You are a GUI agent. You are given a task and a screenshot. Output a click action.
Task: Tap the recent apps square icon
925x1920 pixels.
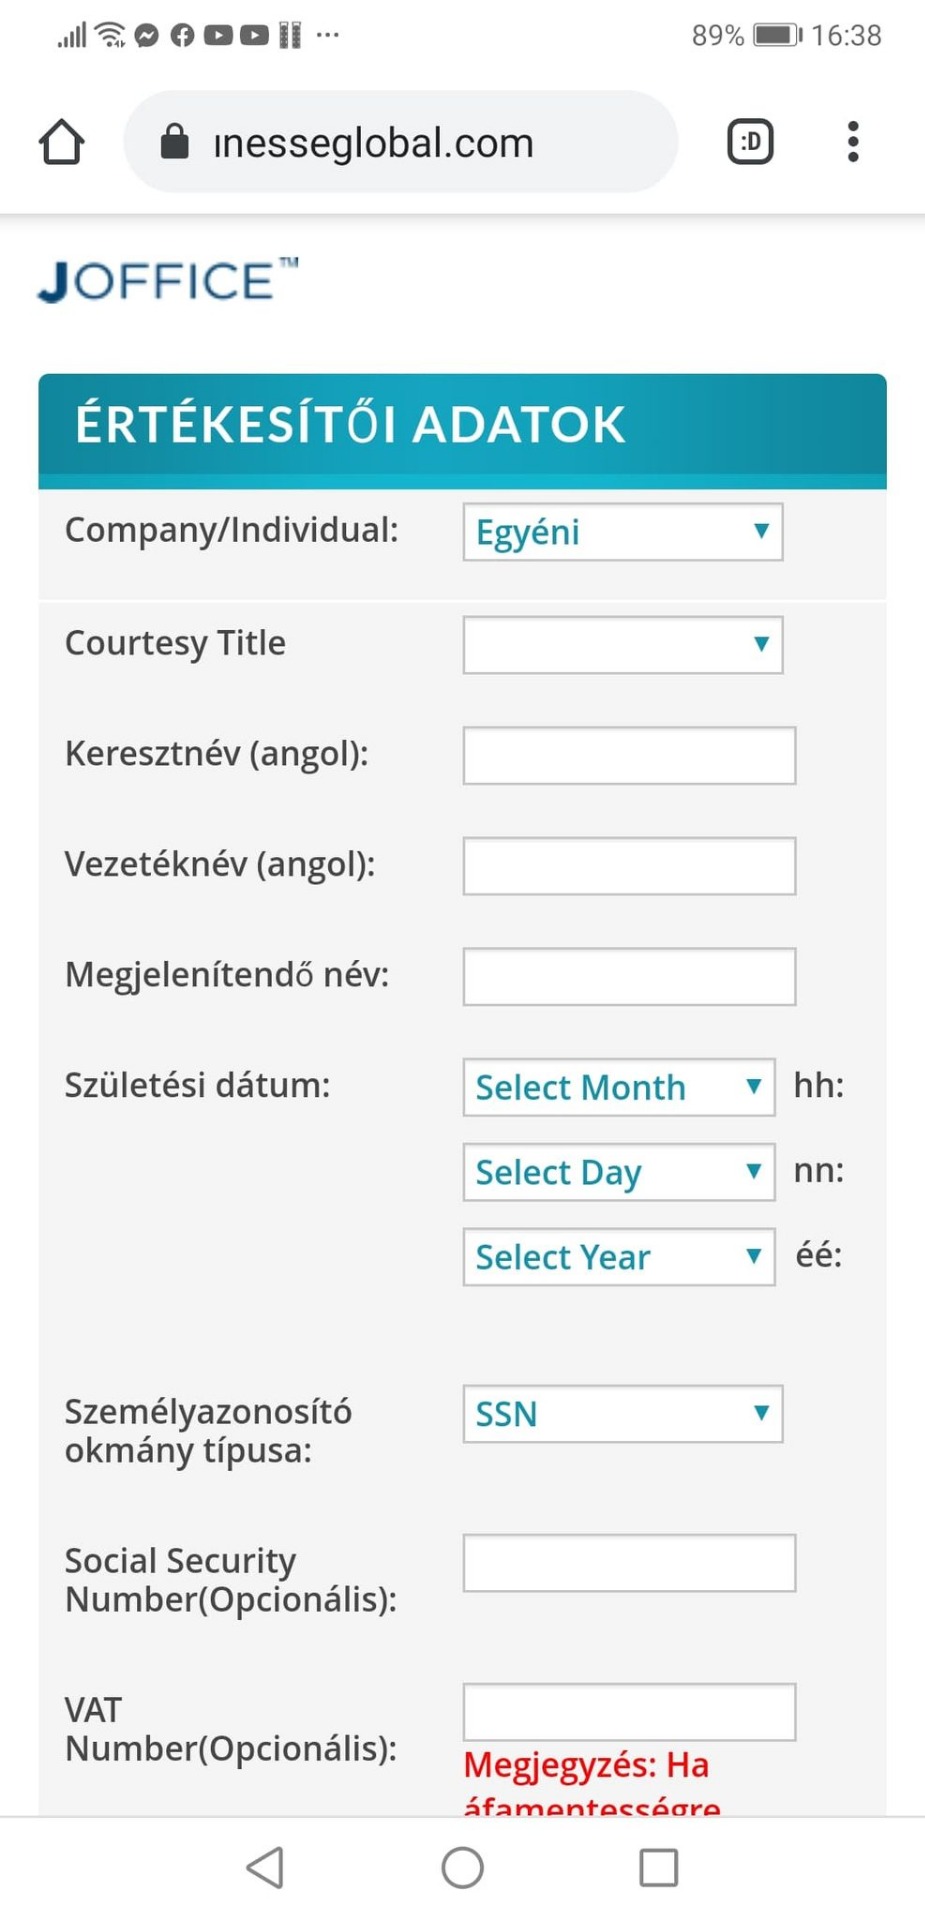[658, 1866]
